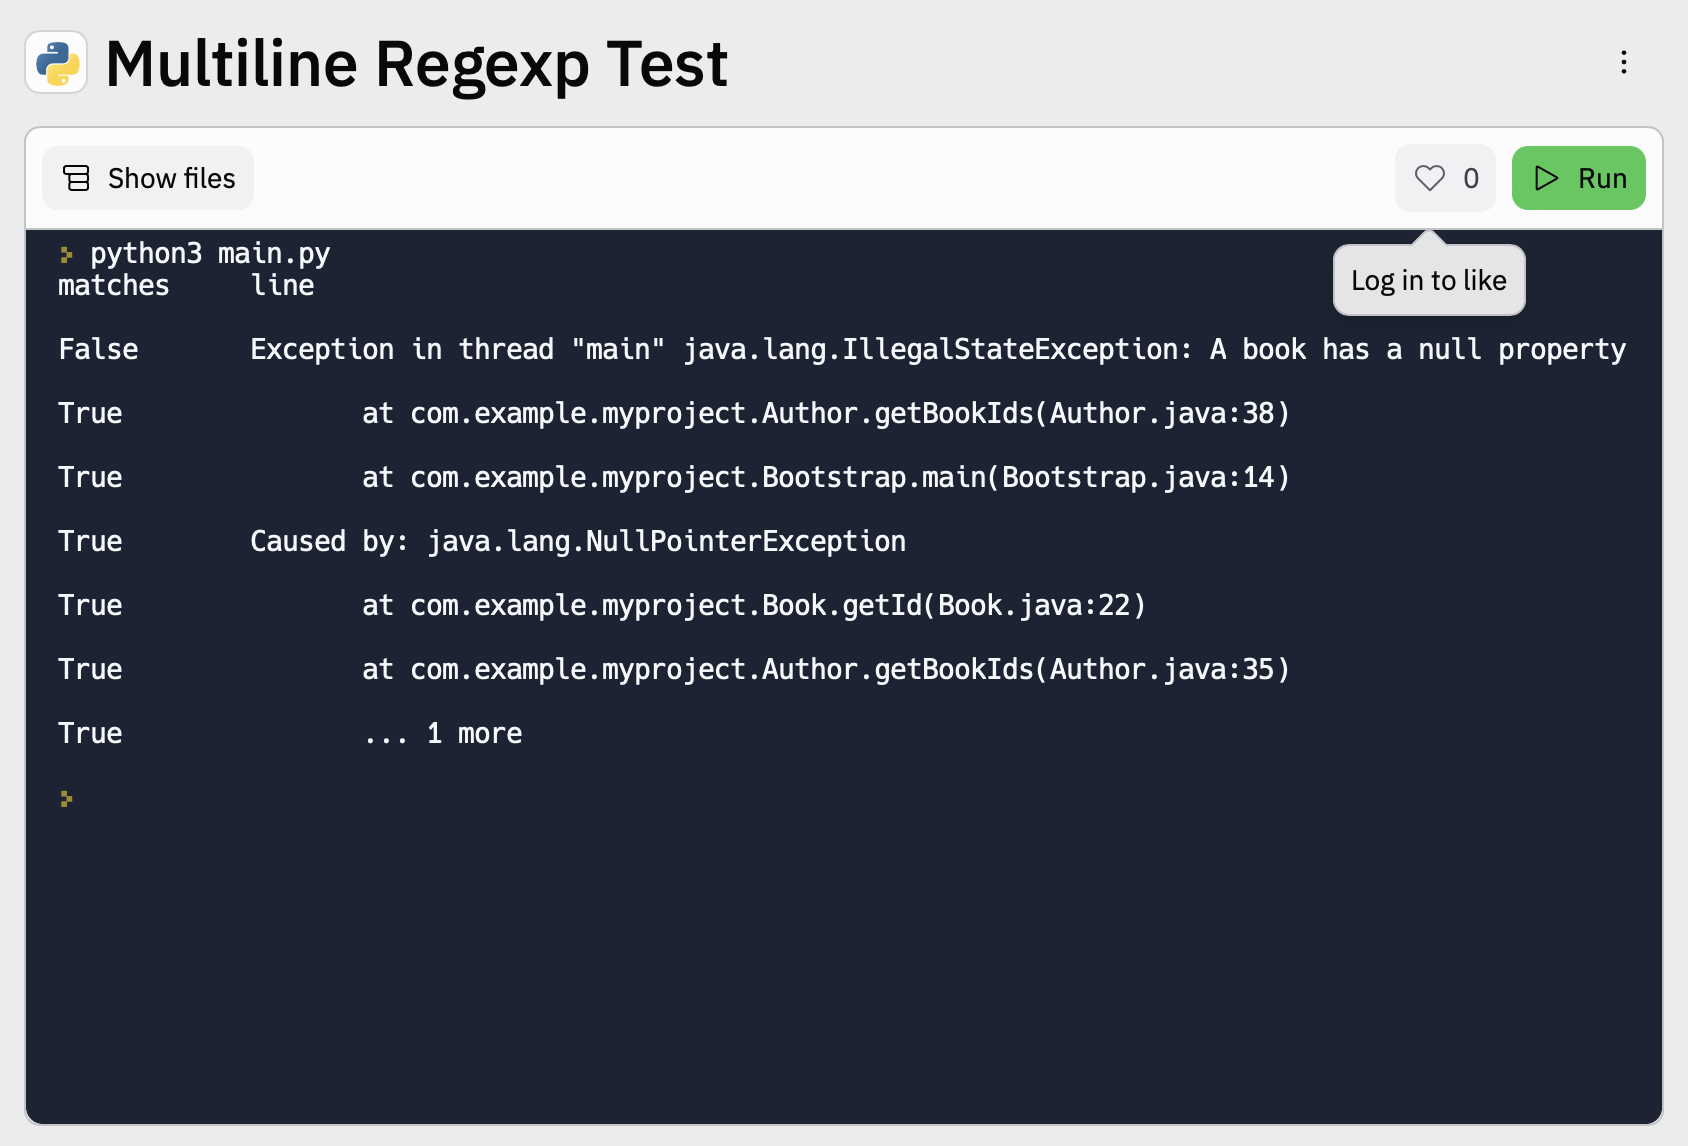
Task: Toggle the favorite state using the heart control
Action: (x=1430, y=177)
